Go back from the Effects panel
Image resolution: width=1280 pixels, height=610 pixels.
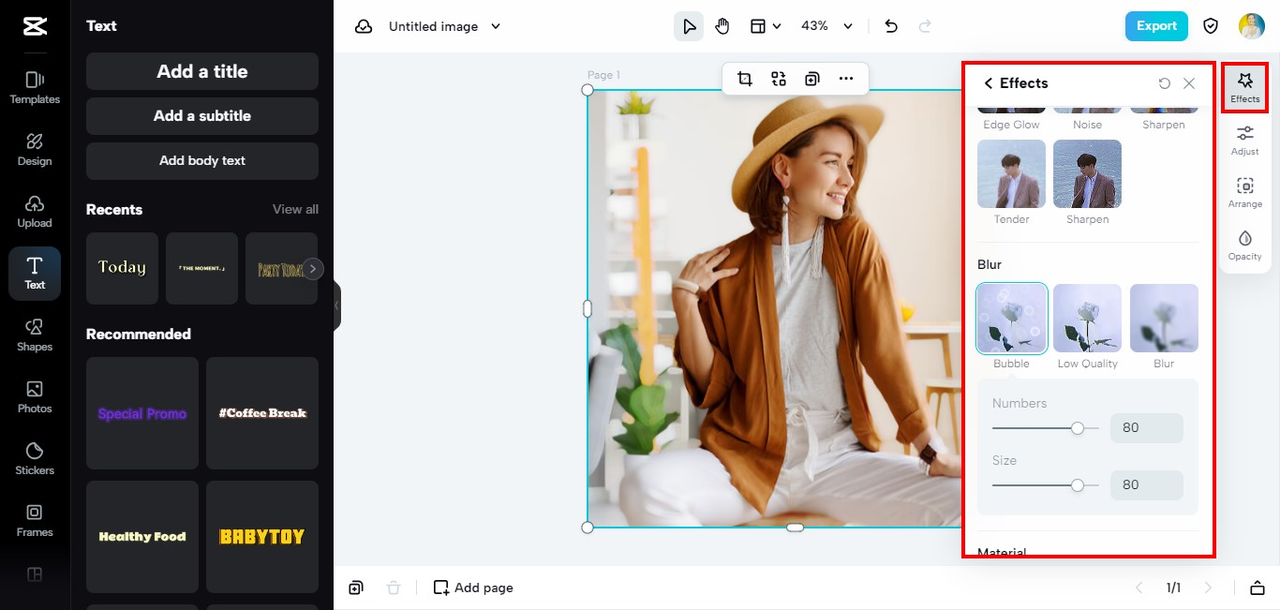[x=988, y=84]
